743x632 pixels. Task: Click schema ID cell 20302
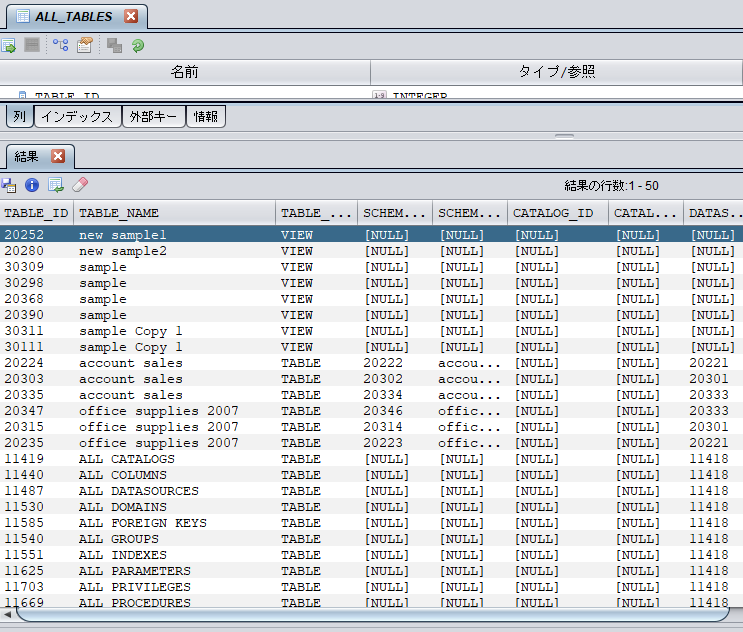tap(395, 379)
